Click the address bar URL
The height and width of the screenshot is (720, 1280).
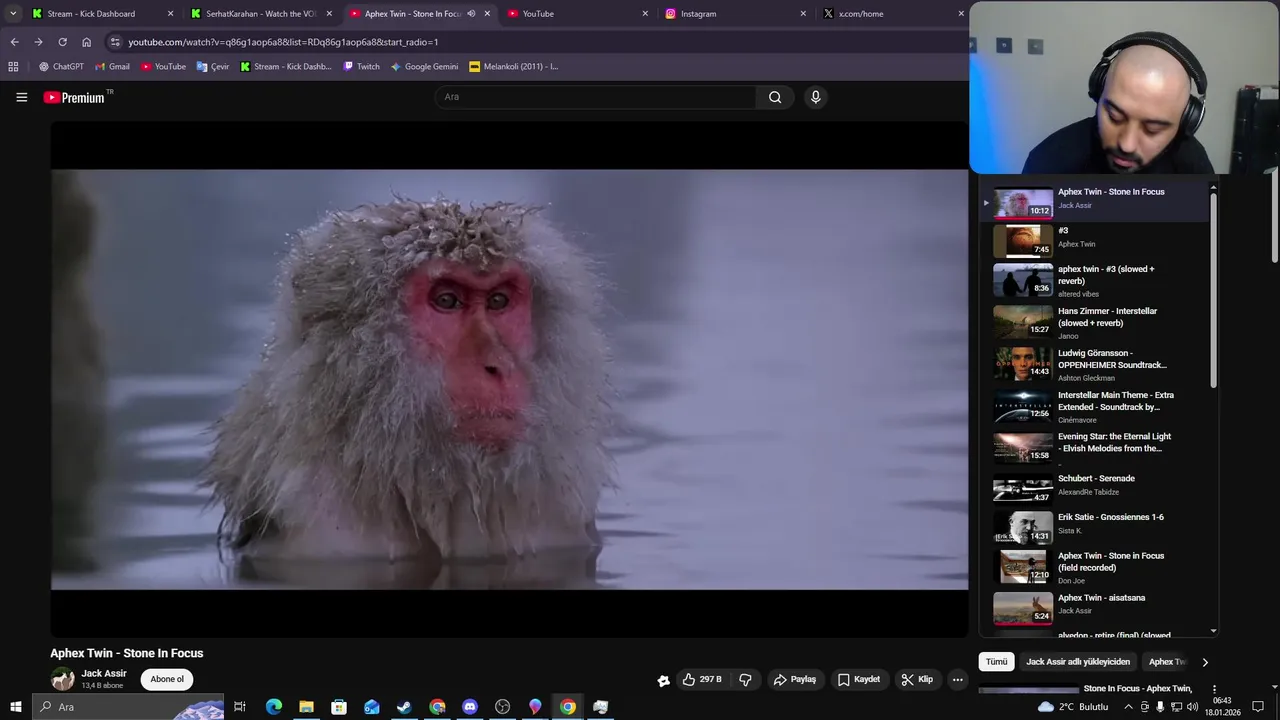[283, 42]
